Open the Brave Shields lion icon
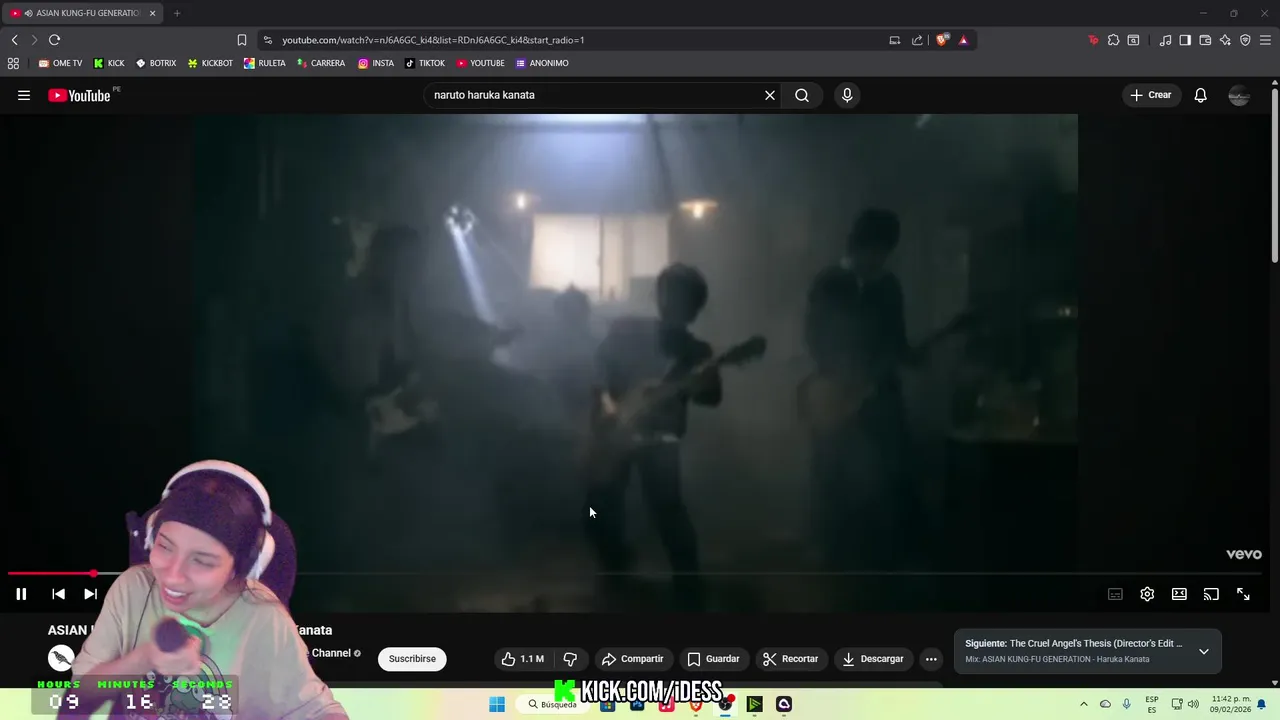Screen dimensions: 1280x720 pos(942,40)
